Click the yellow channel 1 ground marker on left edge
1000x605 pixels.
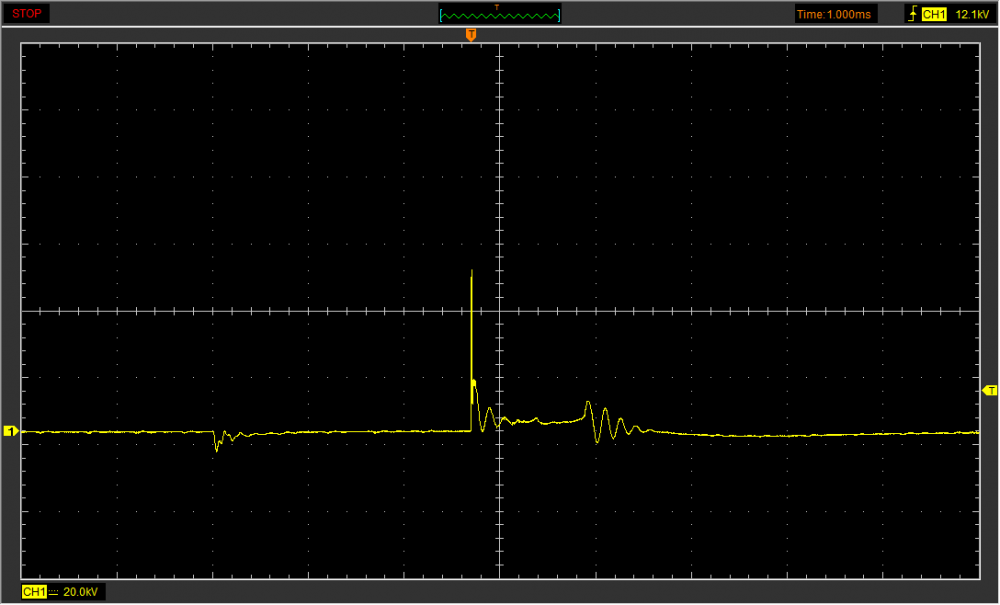[x=11, y=431]
